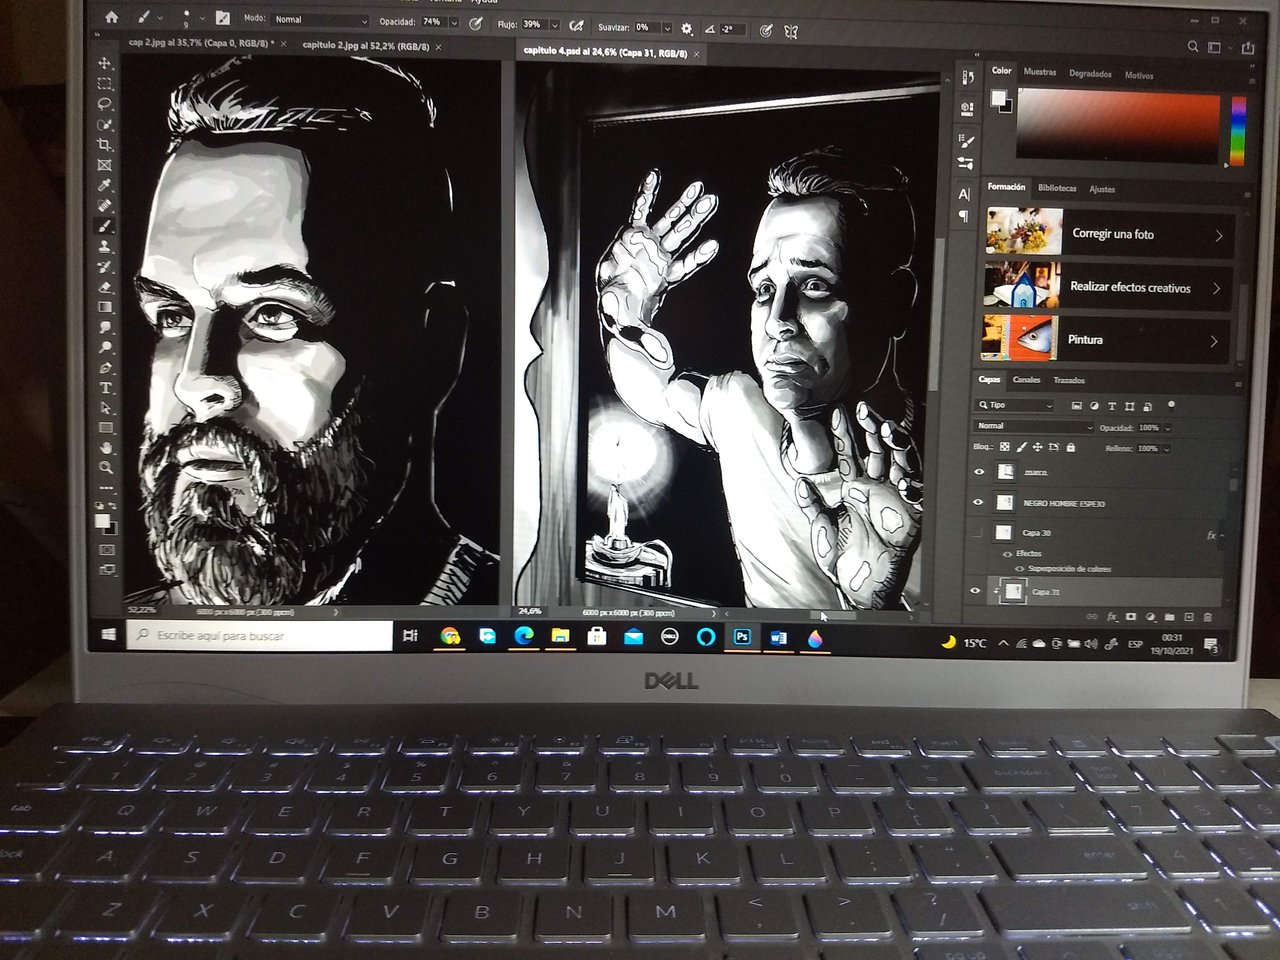Viewport: 1280px width, 960px height.
Task: Open Pintura tutorial
Action: [1106, 339]
